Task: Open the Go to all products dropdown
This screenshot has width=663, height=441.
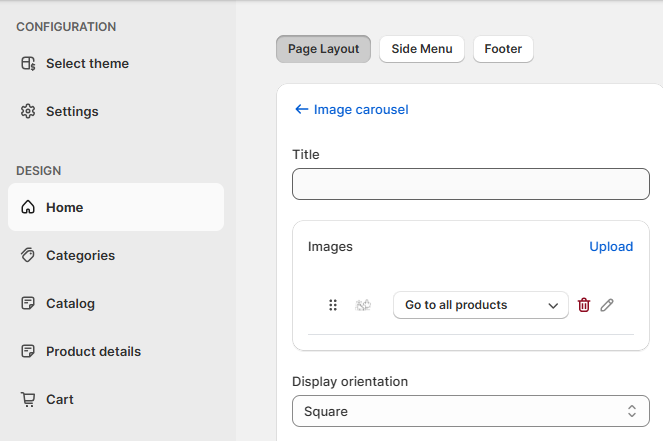Action: point(481,305)
